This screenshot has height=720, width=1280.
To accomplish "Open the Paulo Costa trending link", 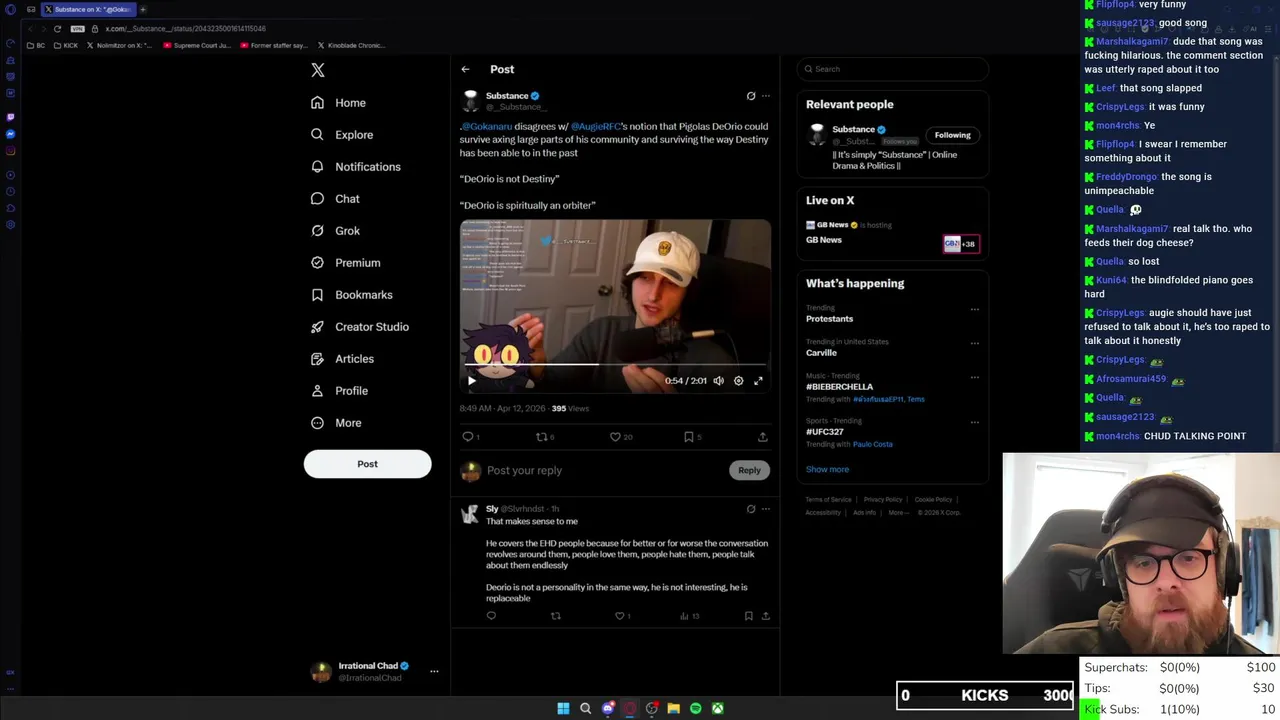I will point(872,444).
